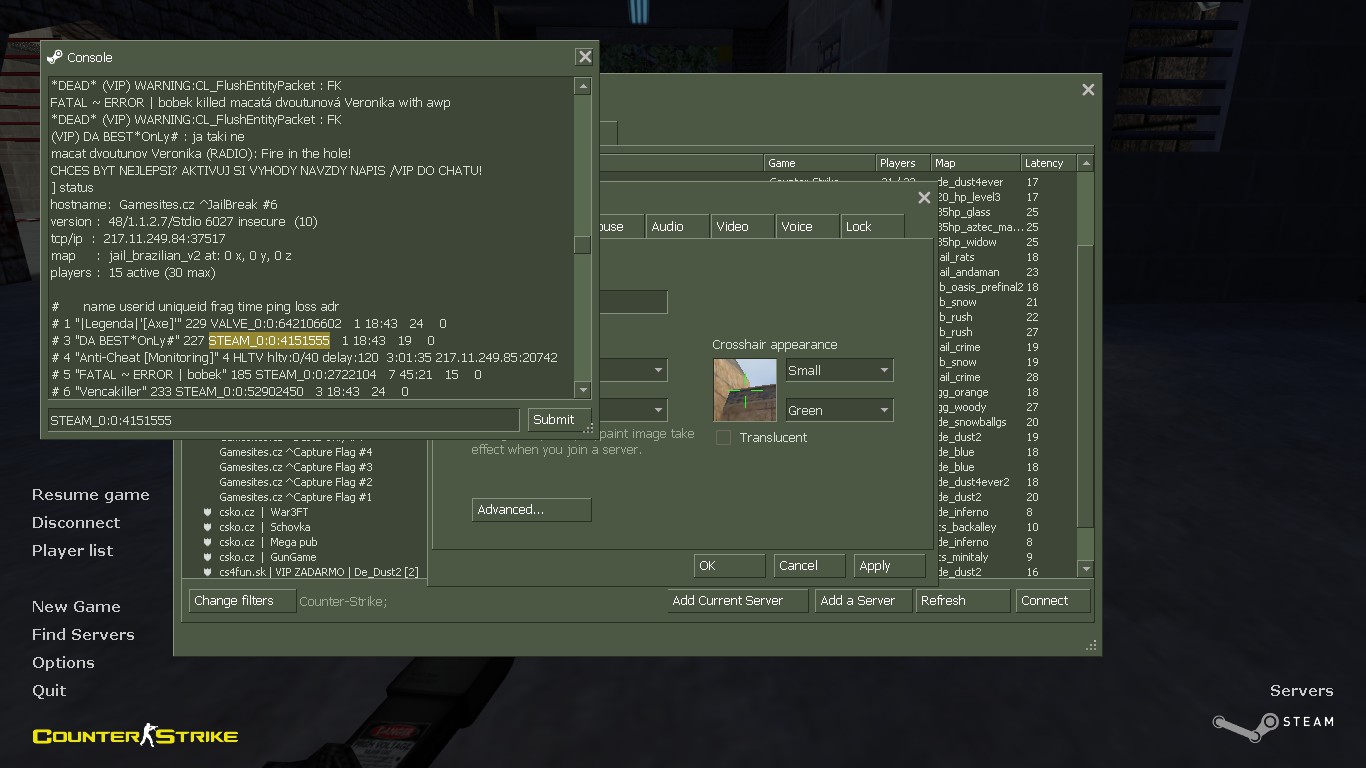This screenshot has height=768, width=1366.
Task: Click Disconnect in main menu
Action: [76, 523]
